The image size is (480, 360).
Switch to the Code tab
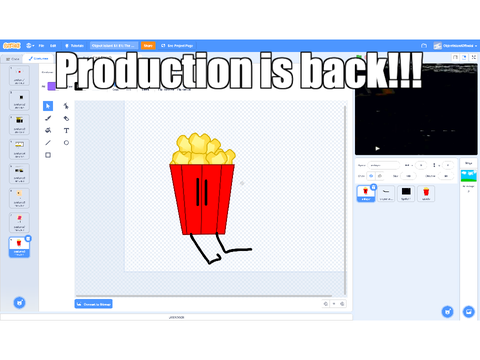pos(13,59)
